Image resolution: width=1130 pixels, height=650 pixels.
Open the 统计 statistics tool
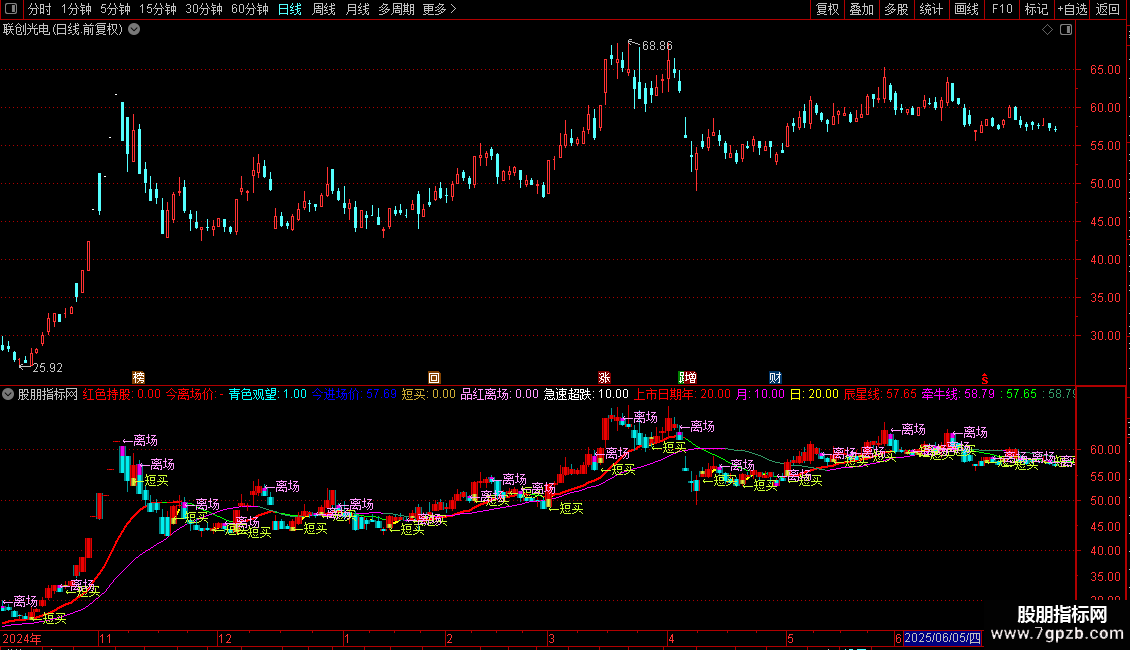(x=931, y=9)
